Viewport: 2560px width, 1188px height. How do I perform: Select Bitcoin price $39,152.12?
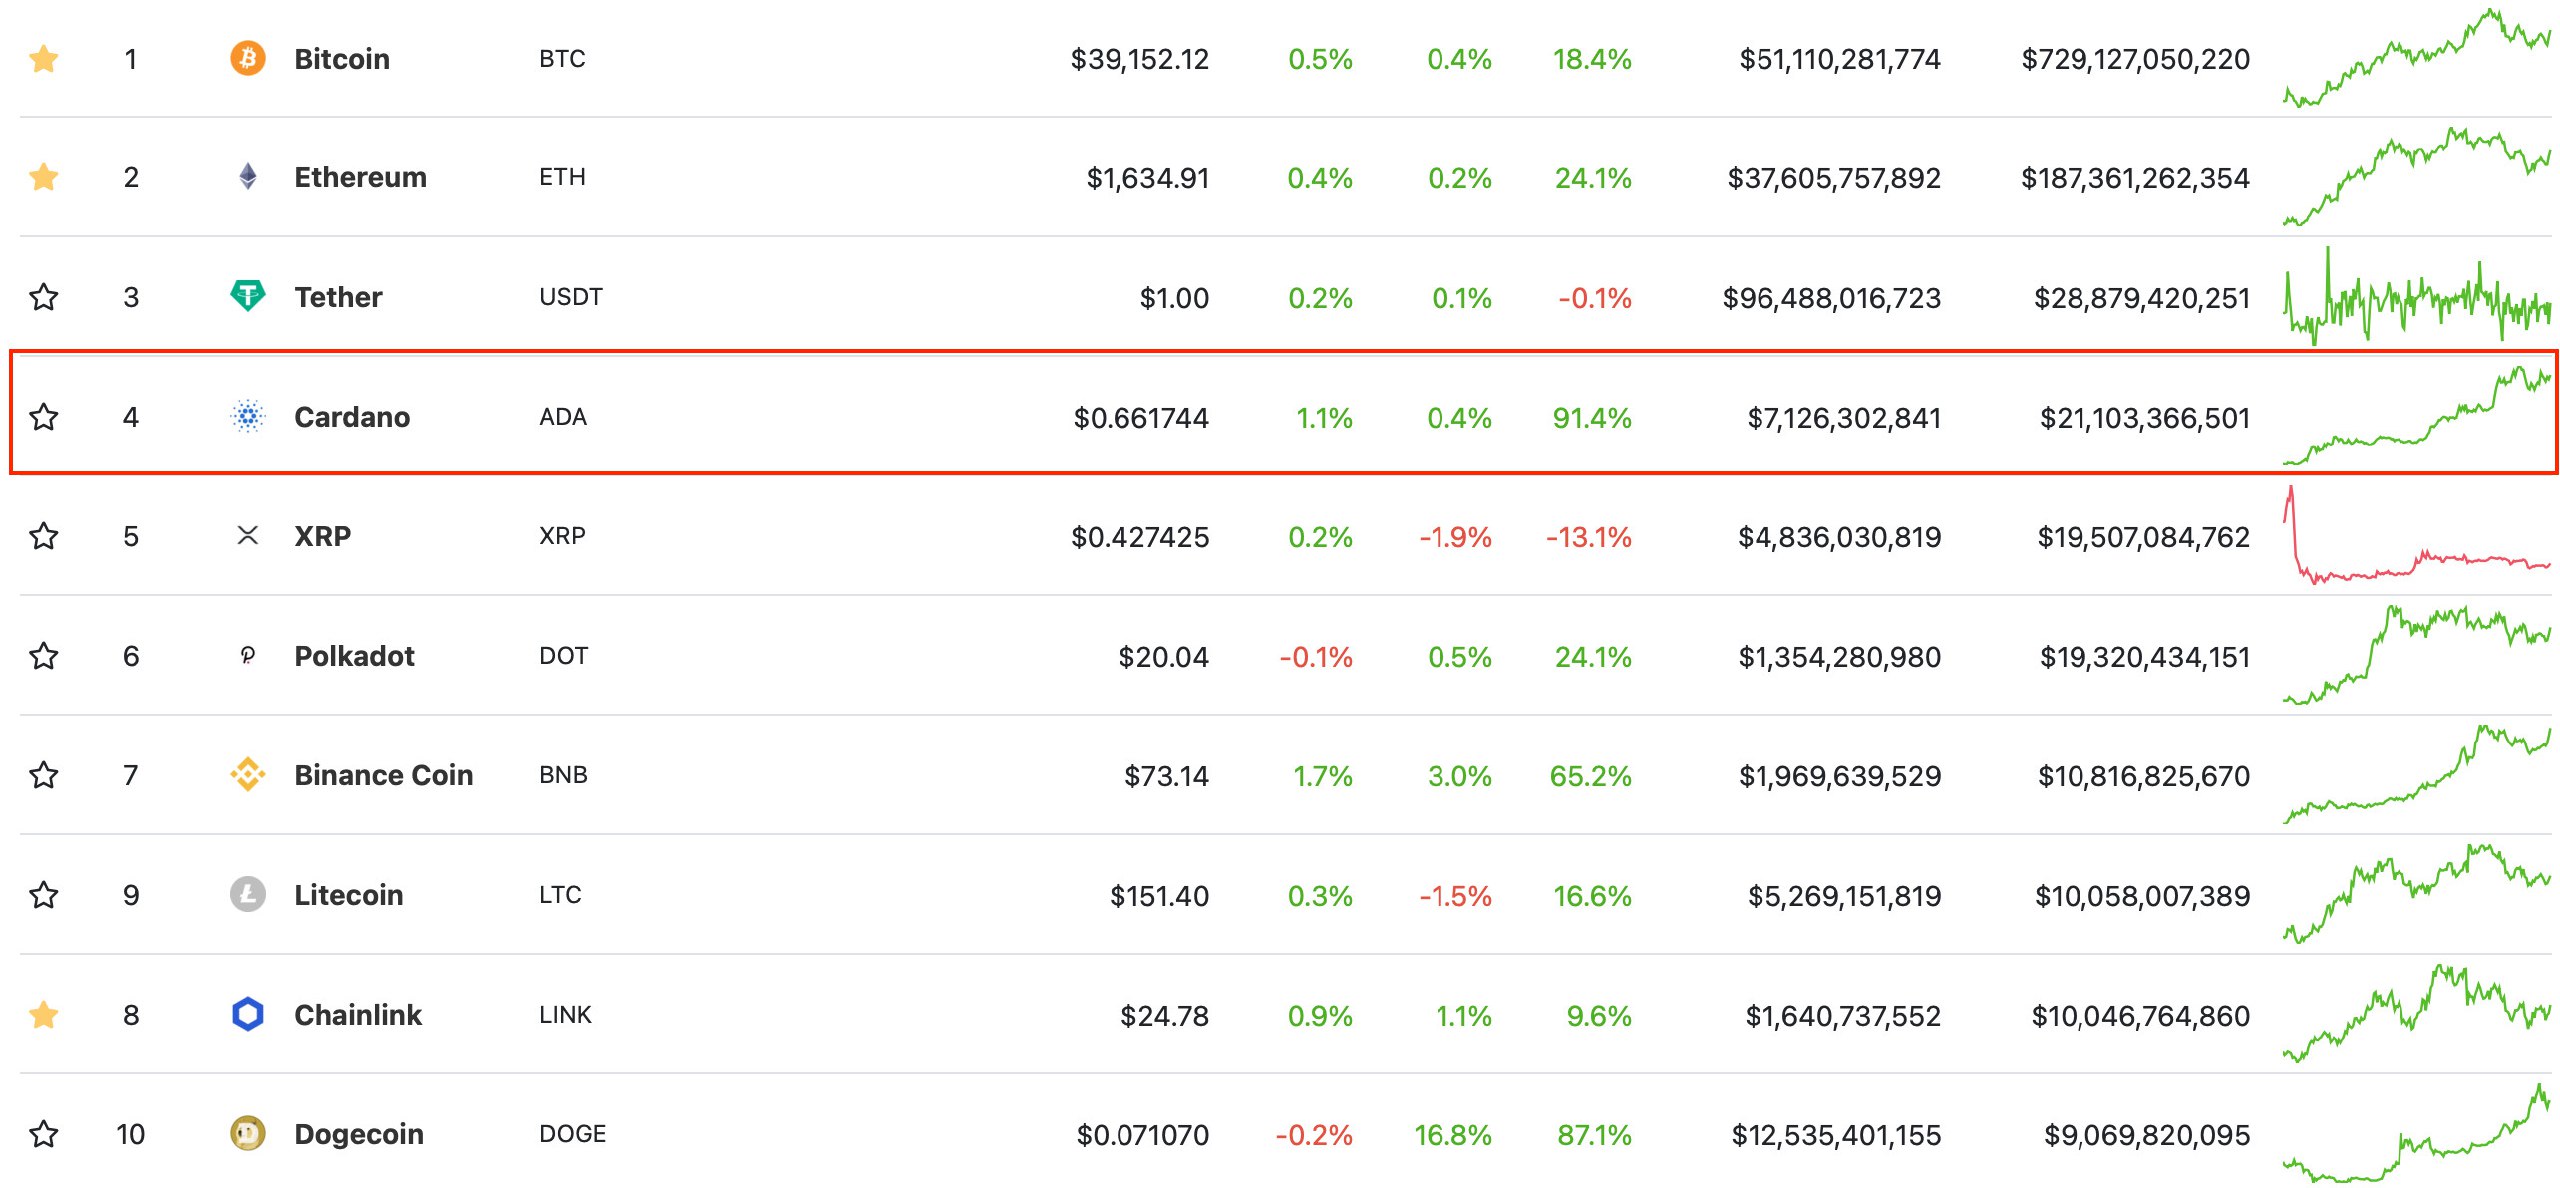pos(1140,59)
